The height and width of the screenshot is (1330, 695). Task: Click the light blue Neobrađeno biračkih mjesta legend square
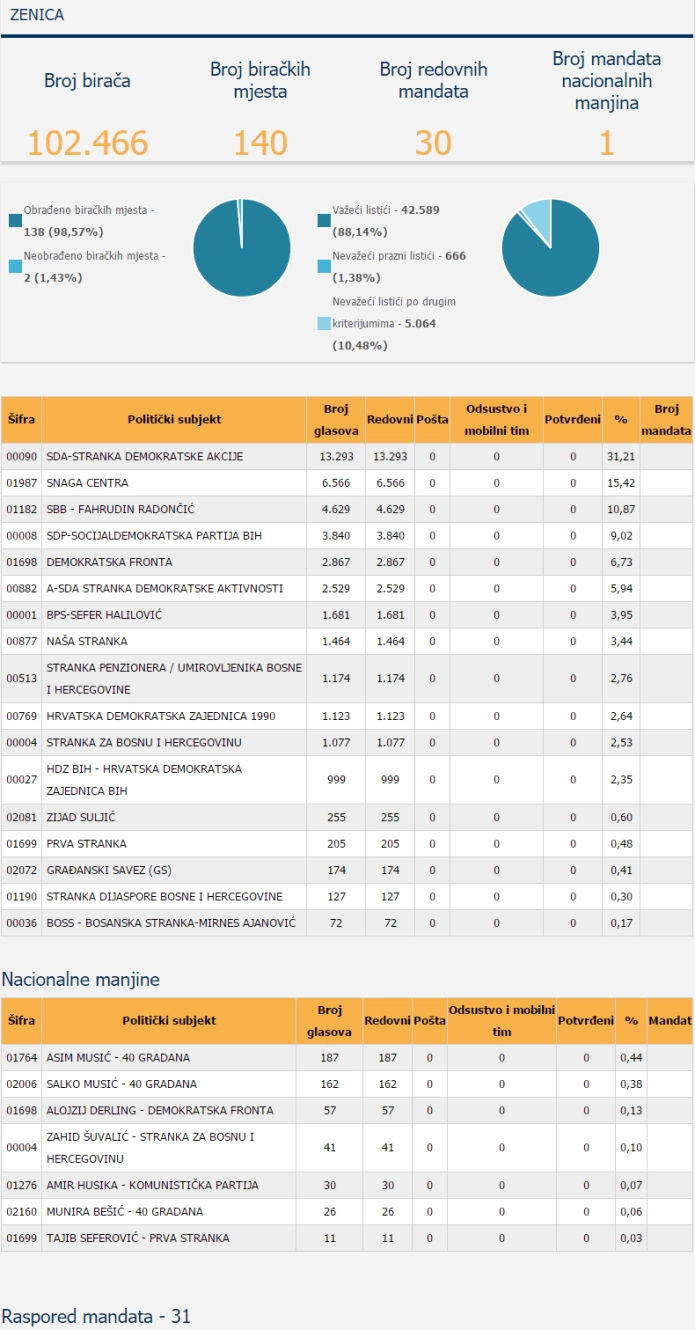15,267
